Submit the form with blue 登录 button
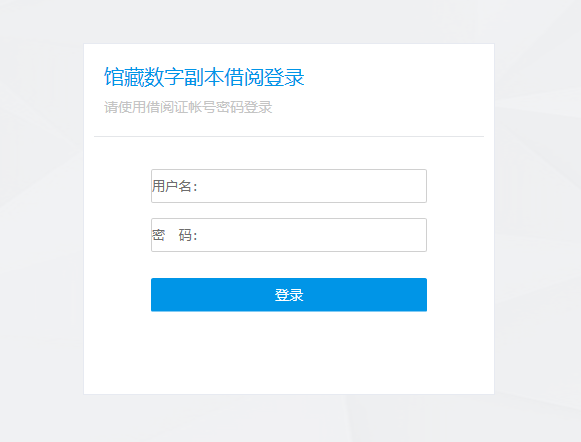Image resolution: width=581 pixels, height=442 pixels. click(x=289, y=295)
